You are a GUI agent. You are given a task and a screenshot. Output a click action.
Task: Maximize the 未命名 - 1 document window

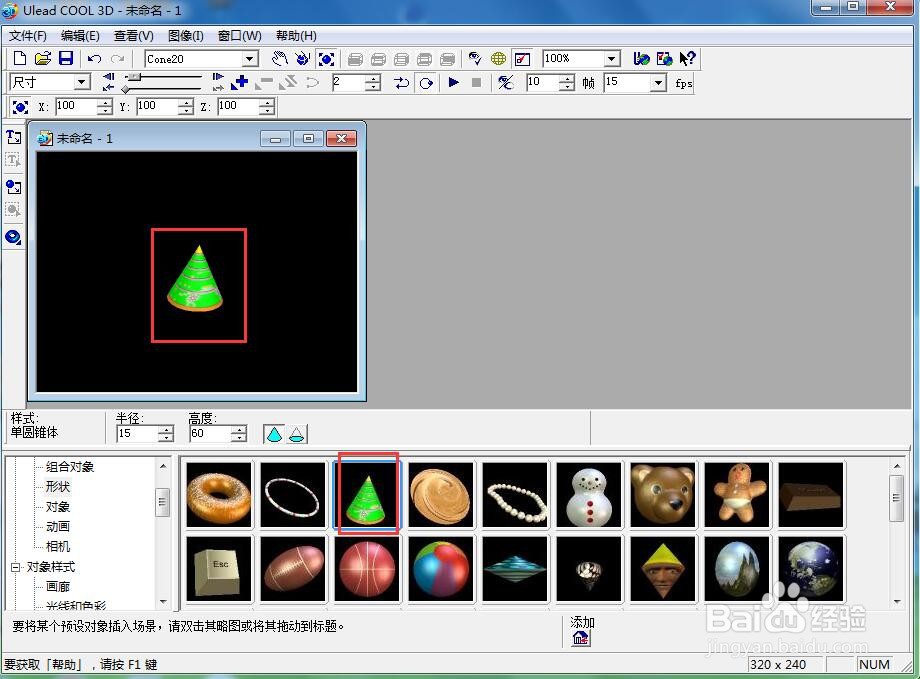308,138
